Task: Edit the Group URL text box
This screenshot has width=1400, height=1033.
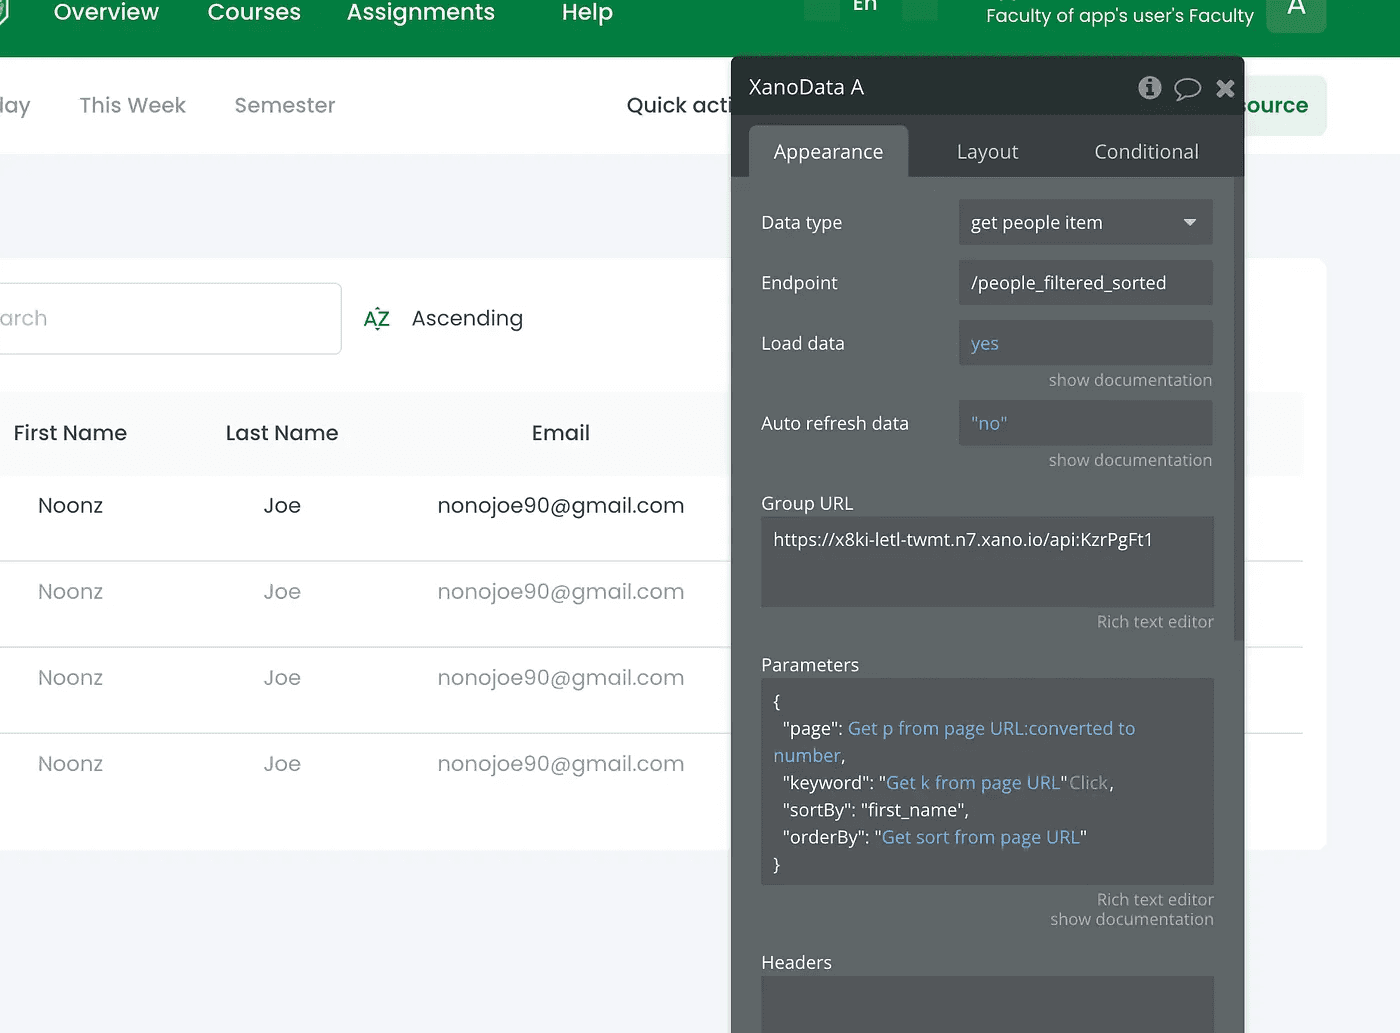Action: point(987,562)
